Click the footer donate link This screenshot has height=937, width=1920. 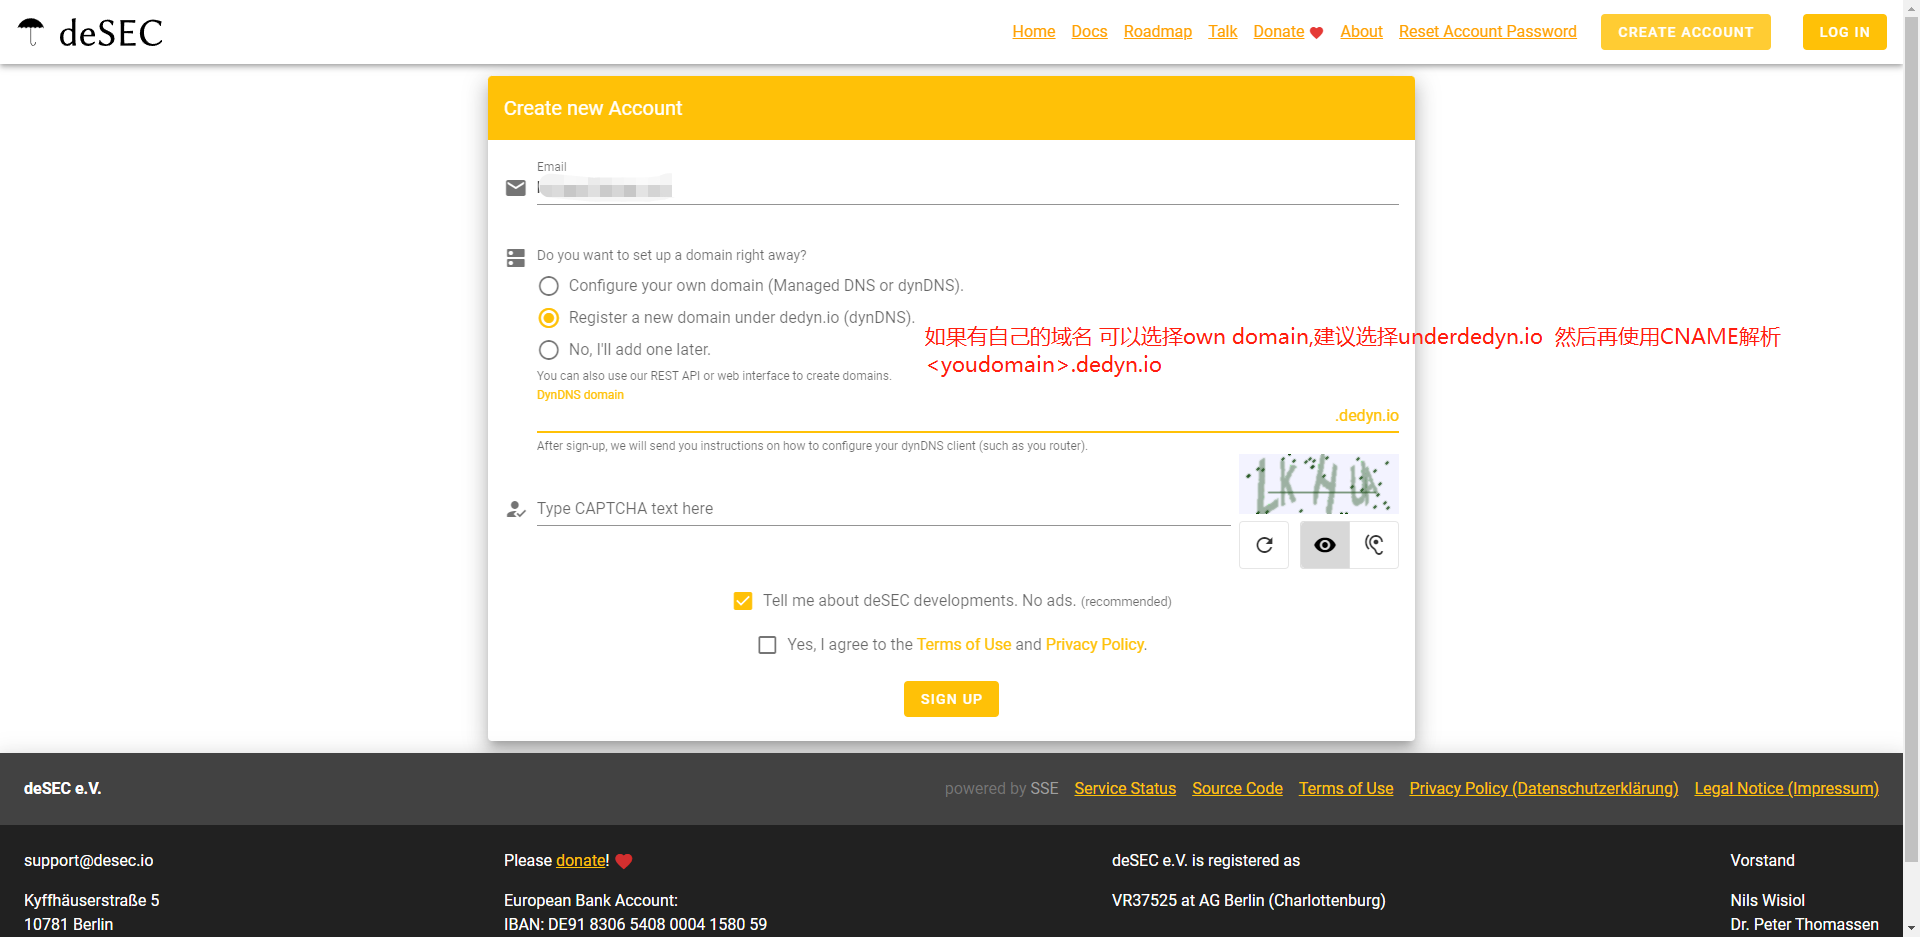pos(581,861)
